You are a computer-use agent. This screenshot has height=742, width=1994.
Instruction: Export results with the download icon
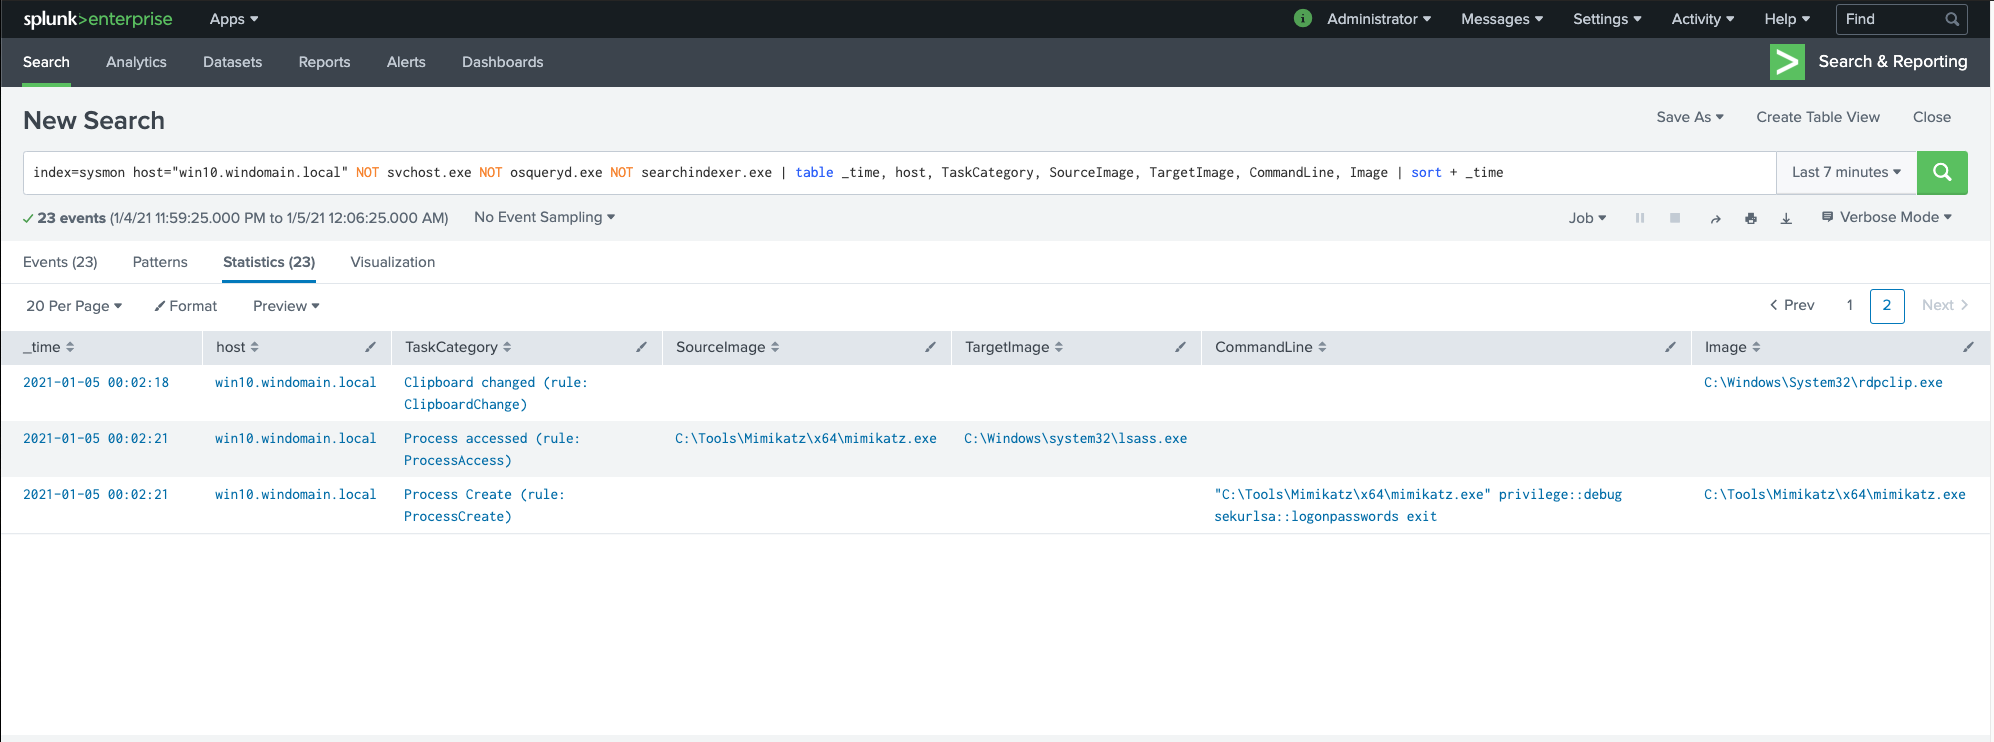1786,218
